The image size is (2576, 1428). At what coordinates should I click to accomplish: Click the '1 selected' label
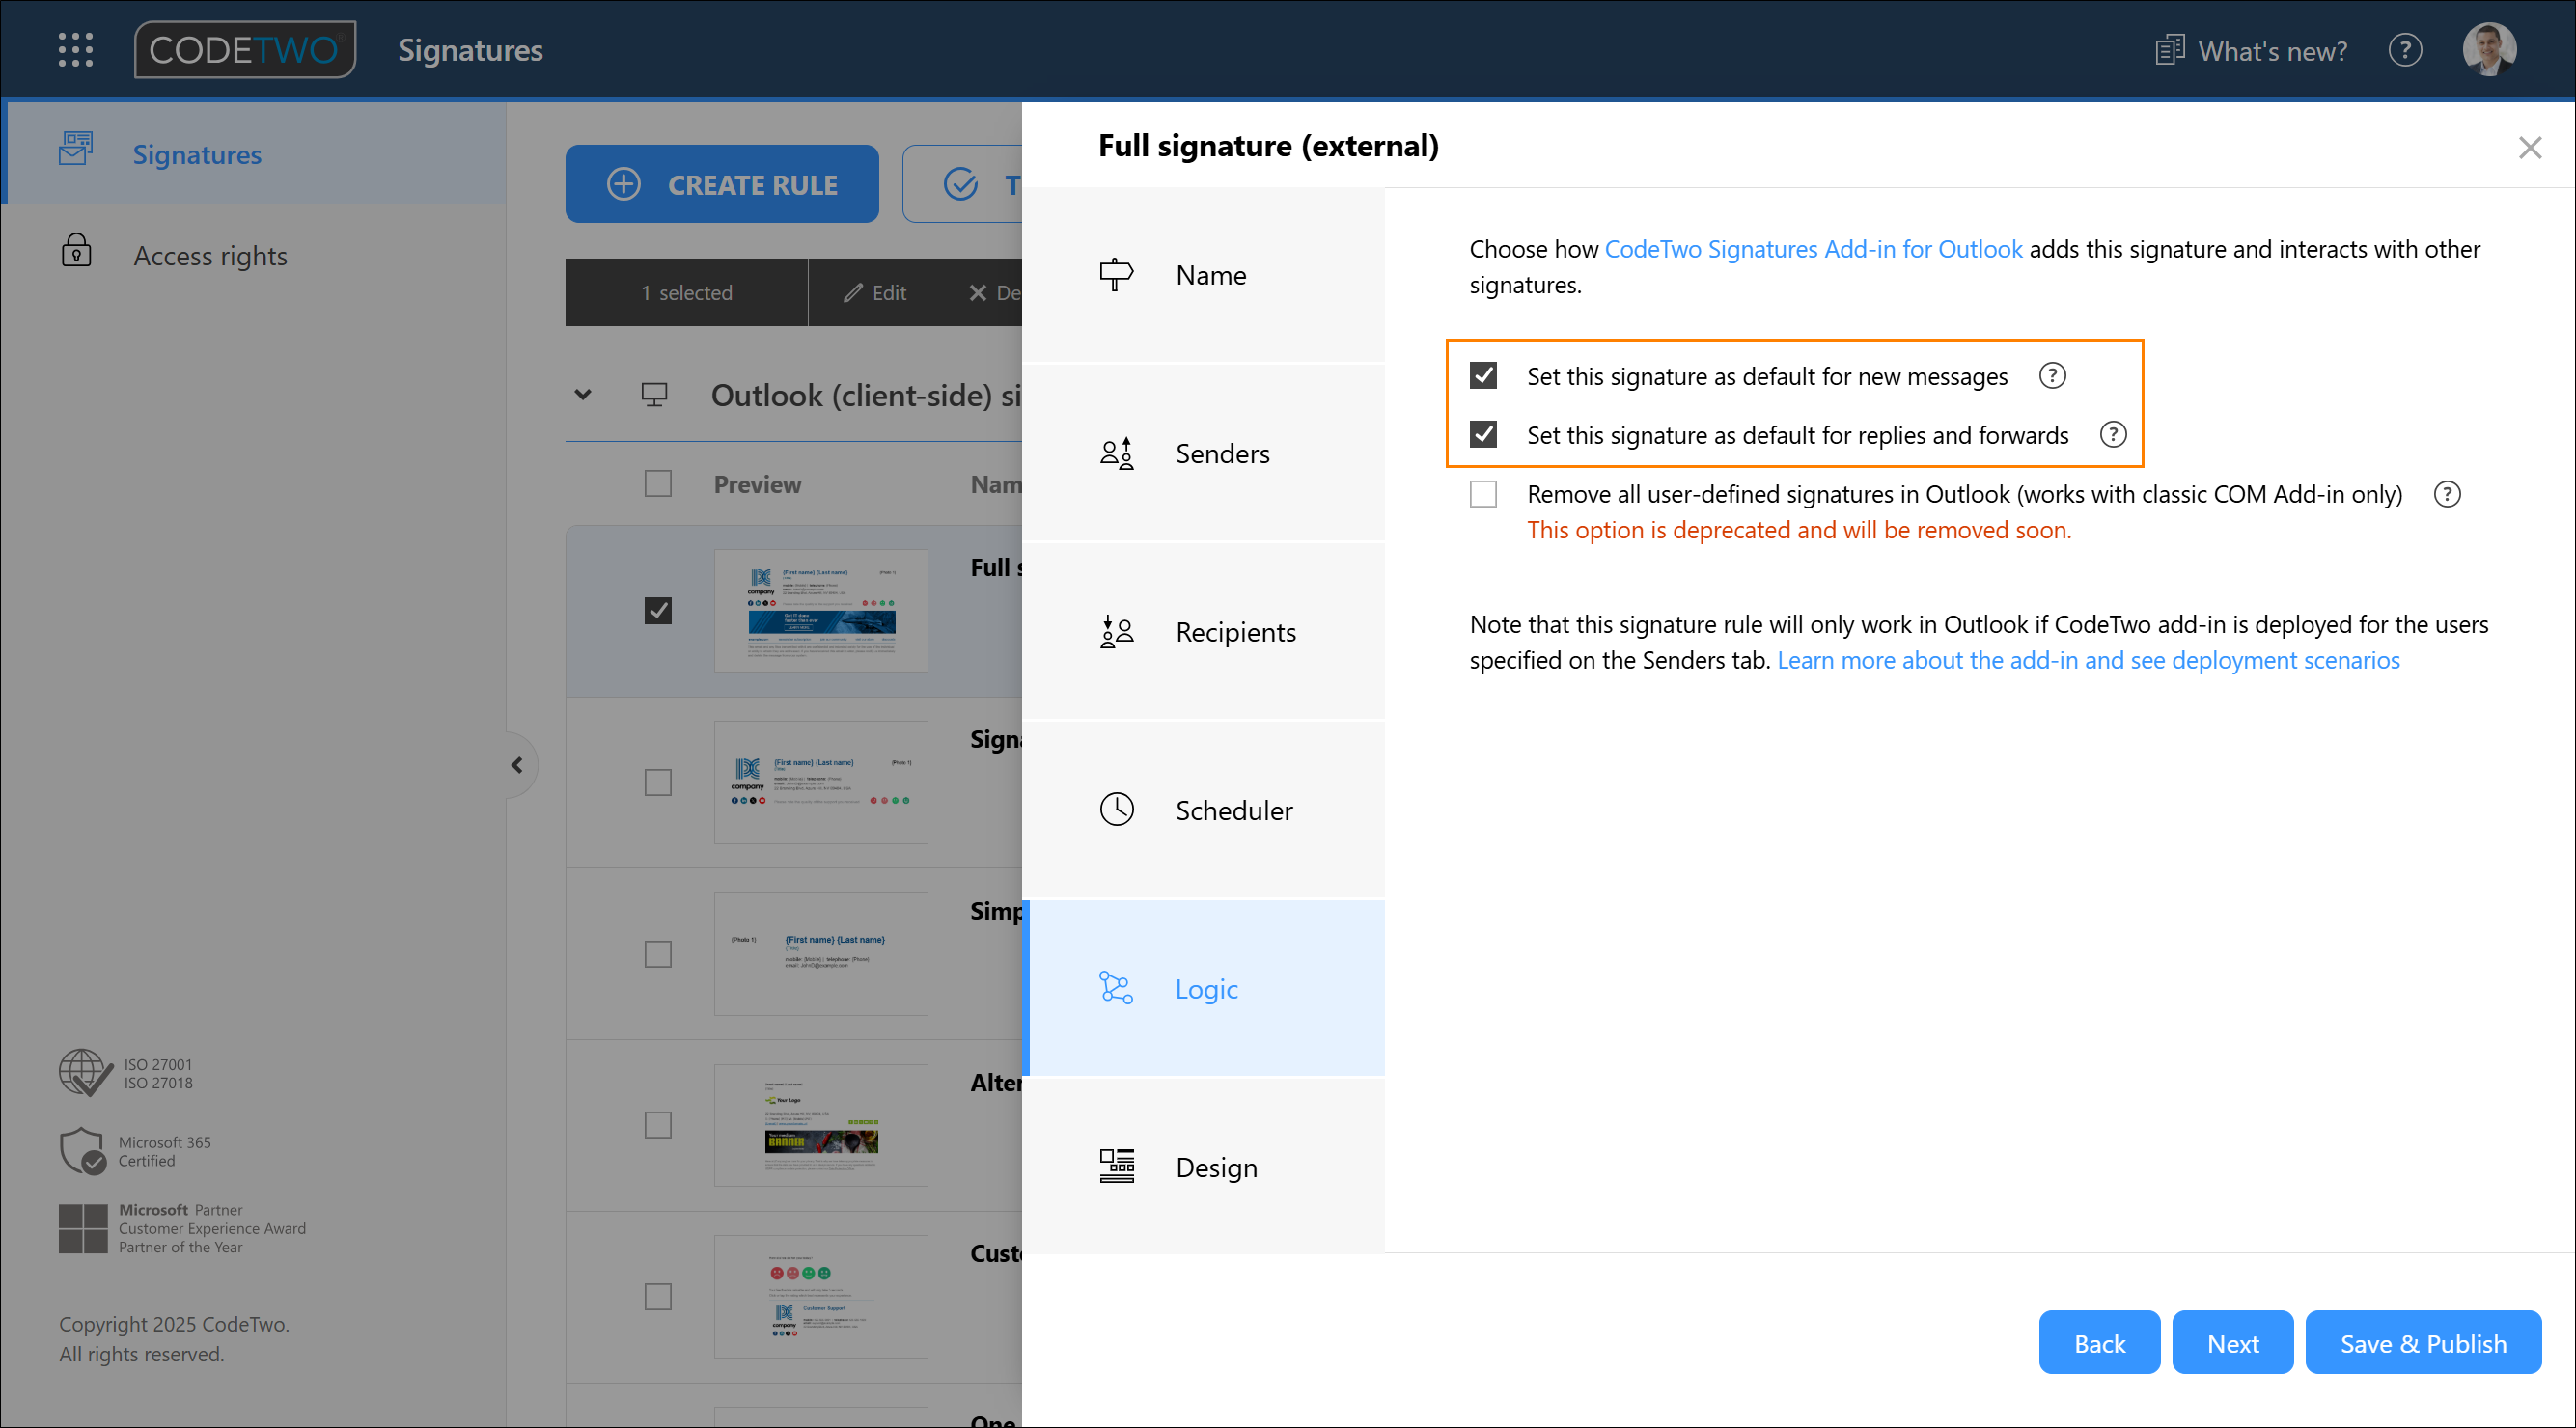687,292
